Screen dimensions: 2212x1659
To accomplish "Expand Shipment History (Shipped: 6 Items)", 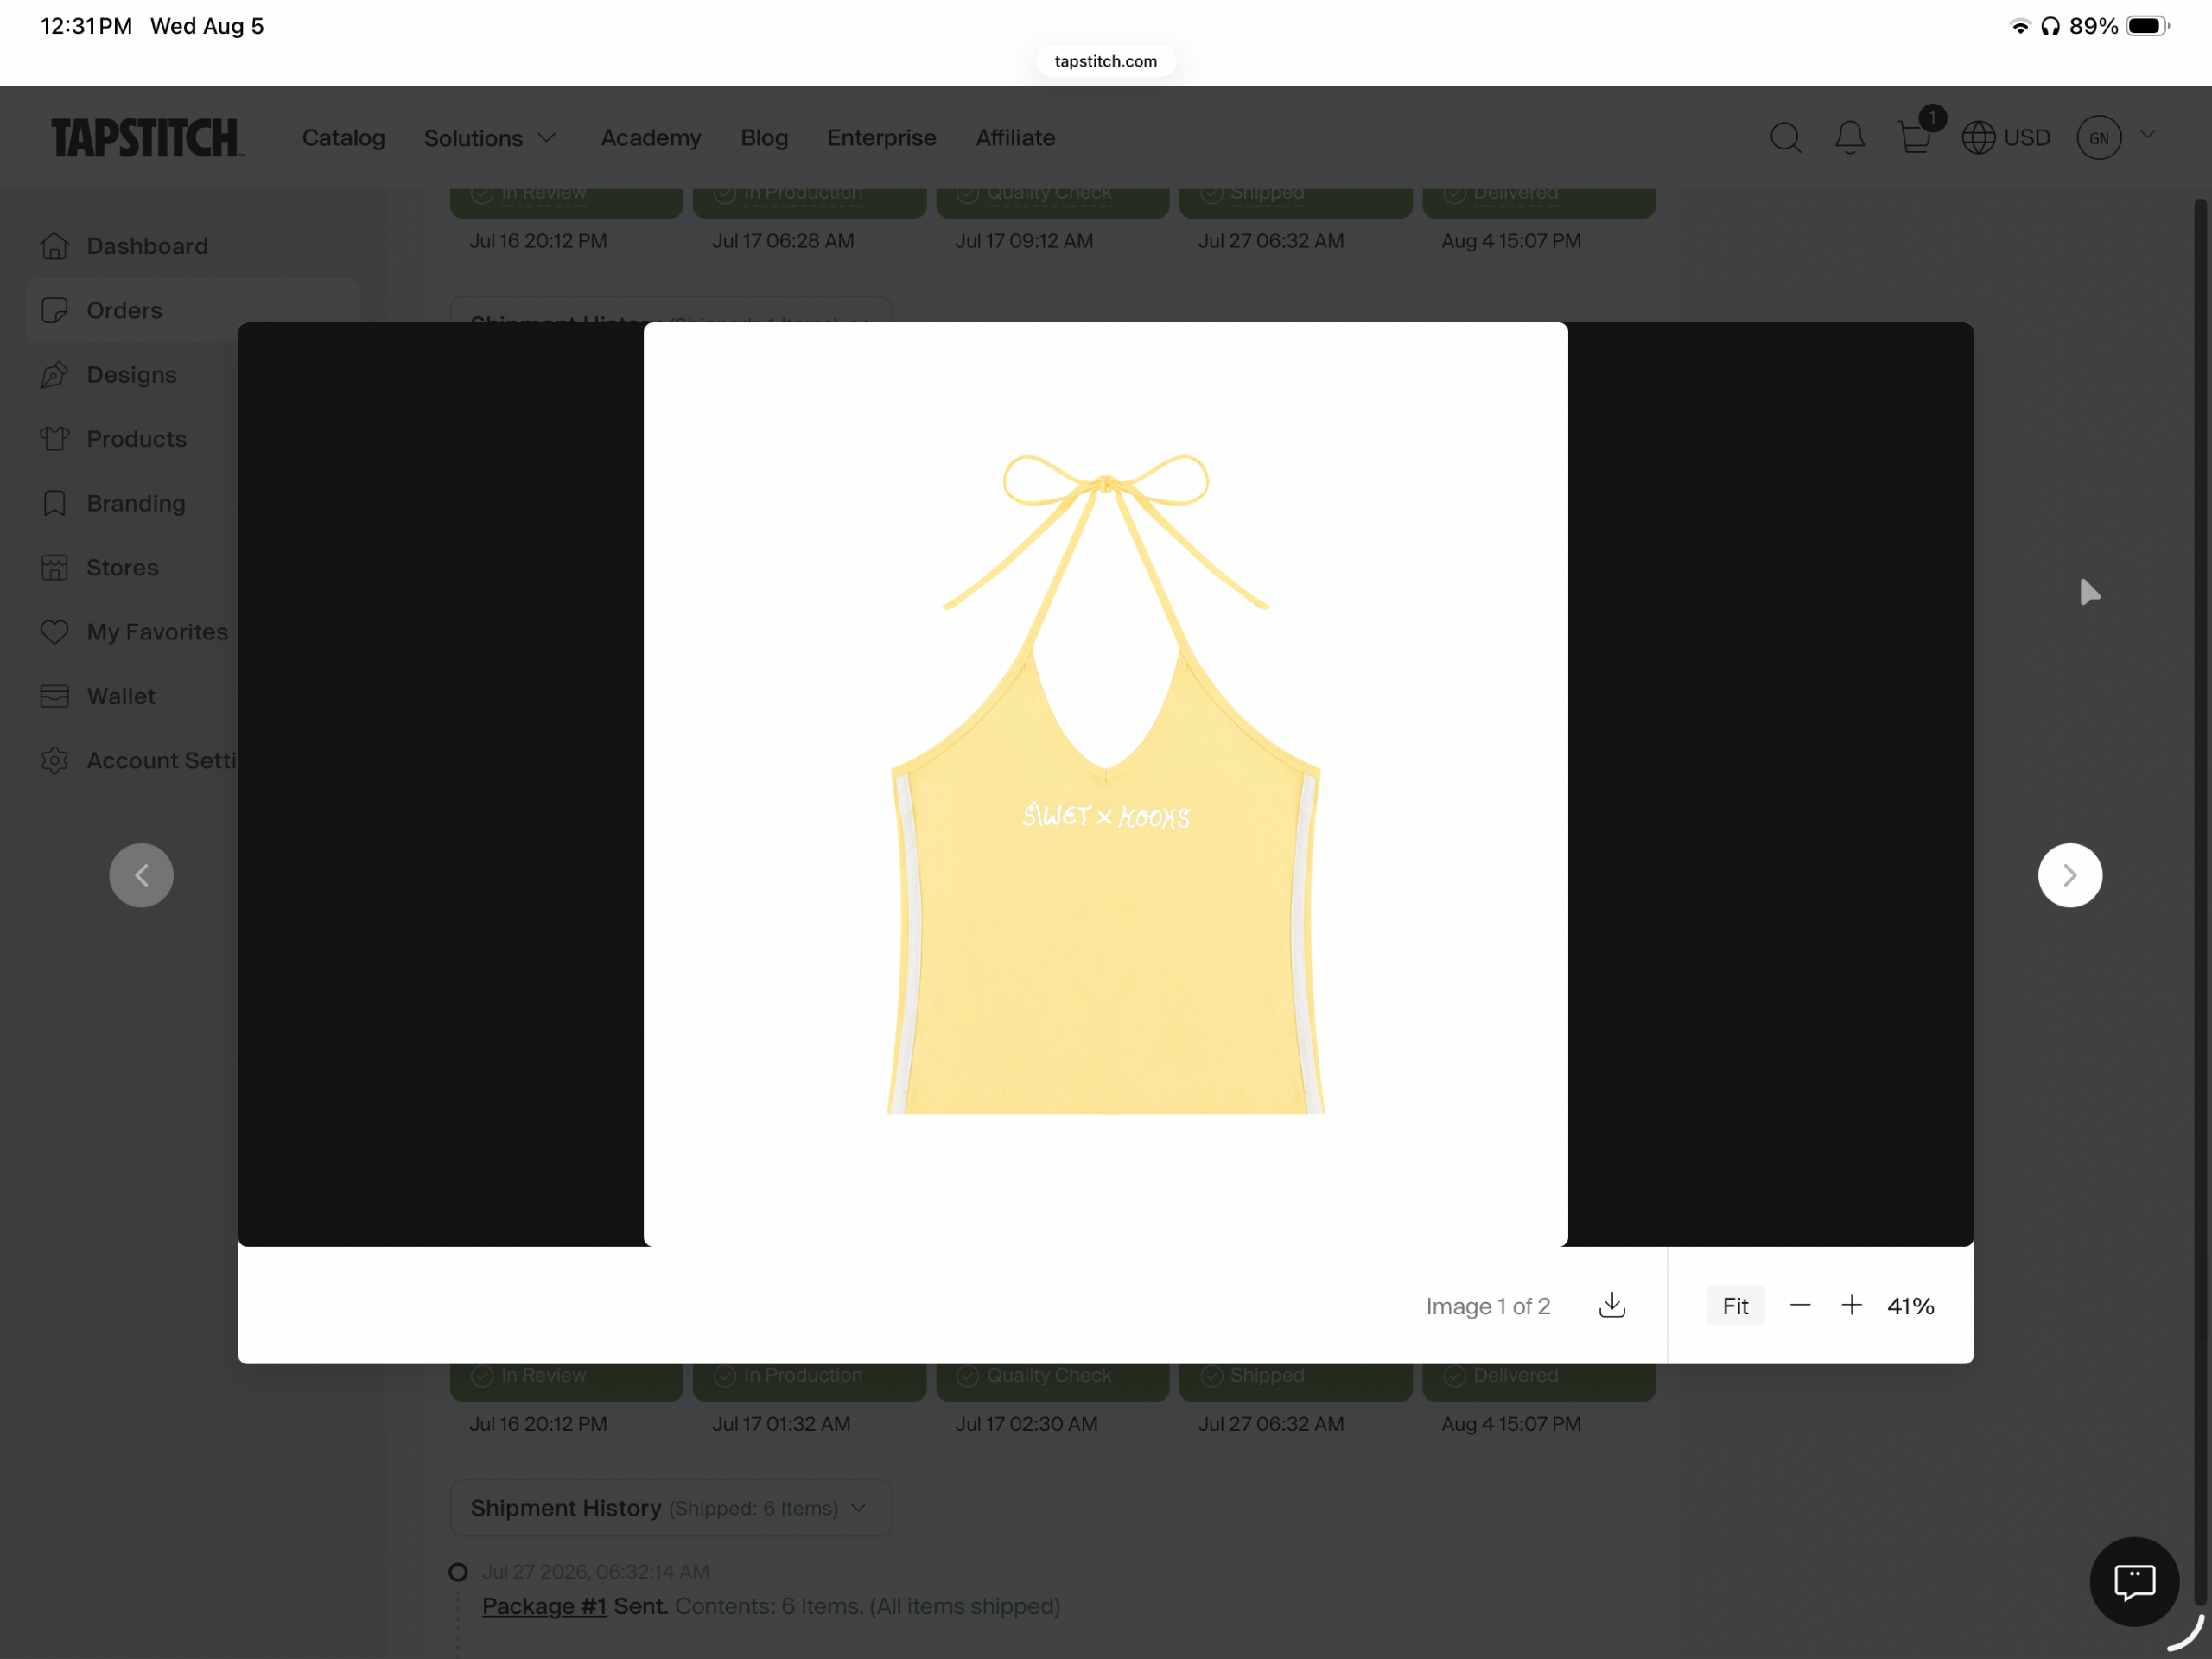I will (670, 1508).
